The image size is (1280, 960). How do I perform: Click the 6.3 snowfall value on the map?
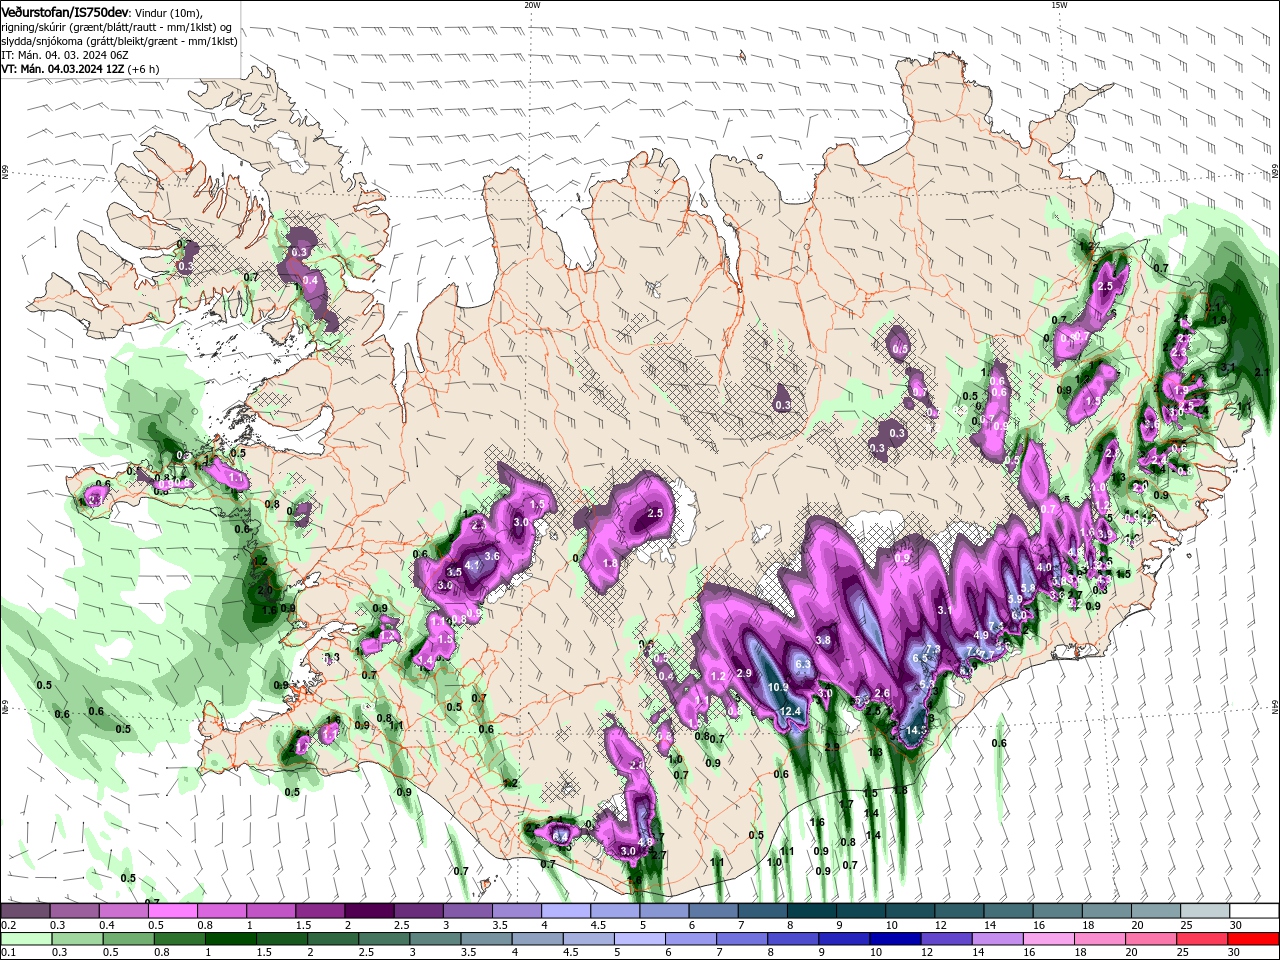point(802,664)
